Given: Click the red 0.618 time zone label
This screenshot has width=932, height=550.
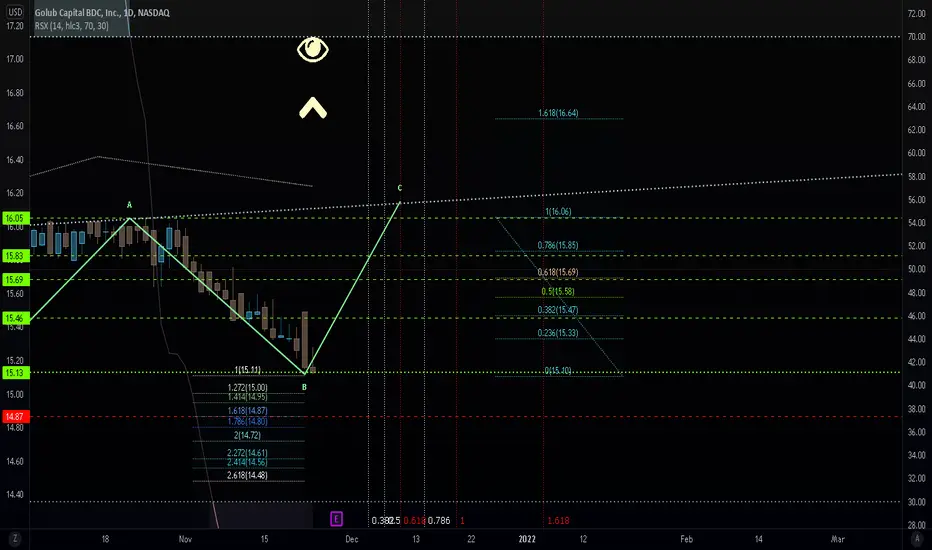Looking at the screenshot, I should point(414,520).
